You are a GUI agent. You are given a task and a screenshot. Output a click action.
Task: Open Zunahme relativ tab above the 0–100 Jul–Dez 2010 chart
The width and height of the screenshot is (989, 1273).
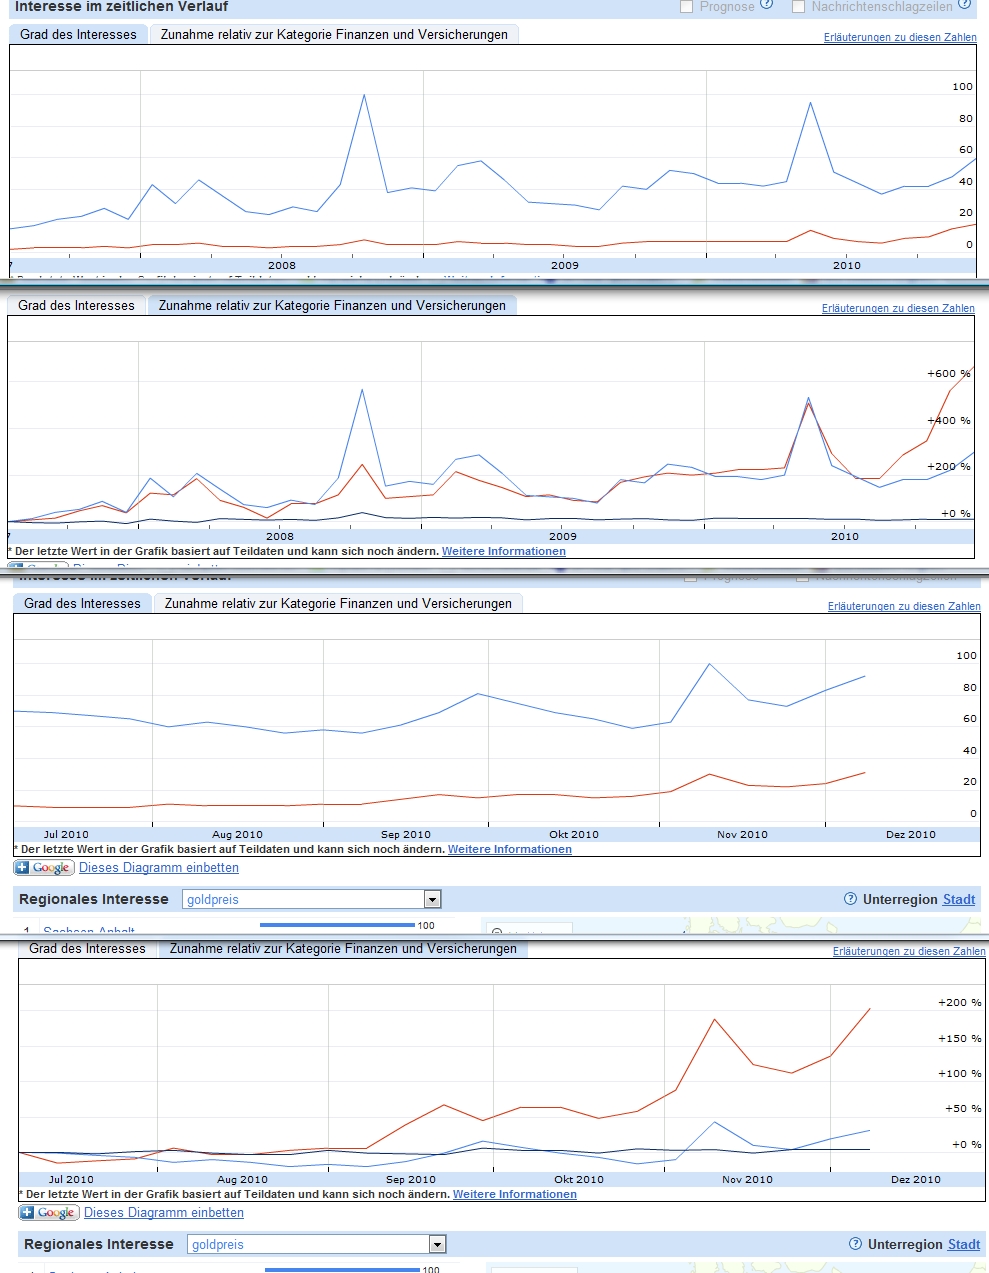[338, 603]
